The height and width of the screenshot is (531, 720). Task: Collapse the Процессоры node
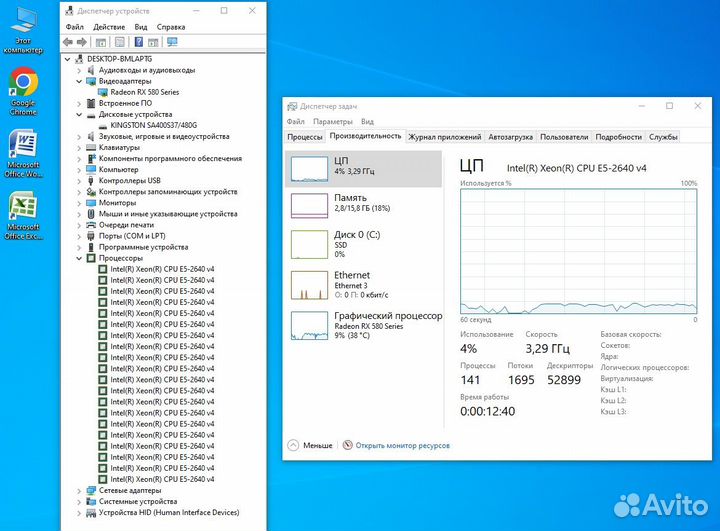coord(79,258)
